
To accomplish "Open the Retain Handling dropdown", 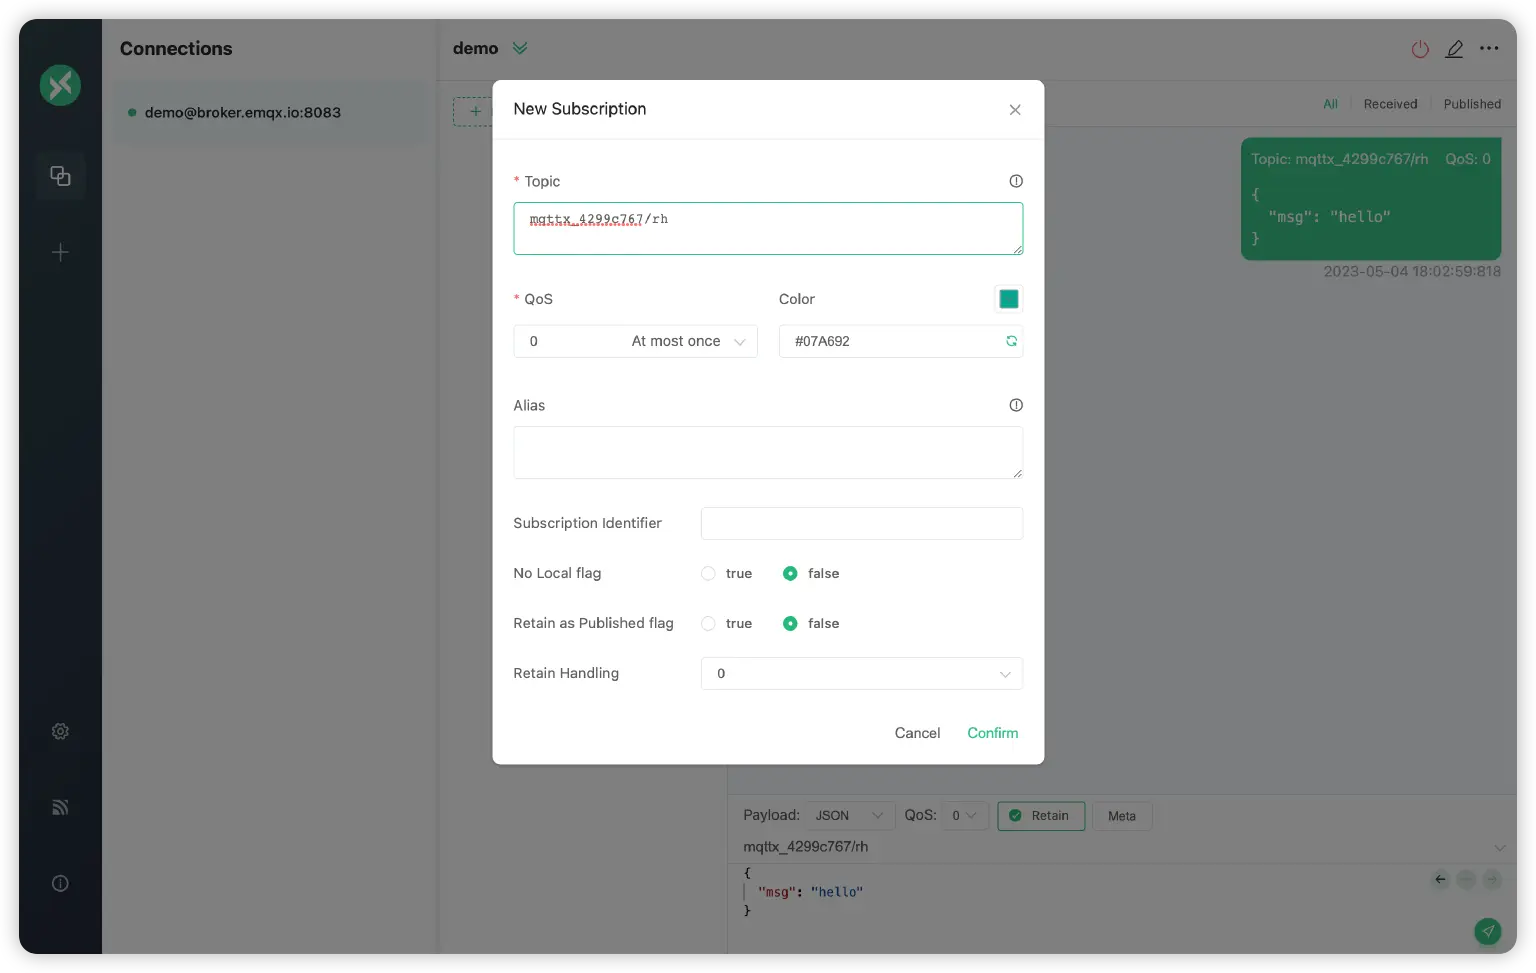I will pyautogui.click(x=861, y=673).
